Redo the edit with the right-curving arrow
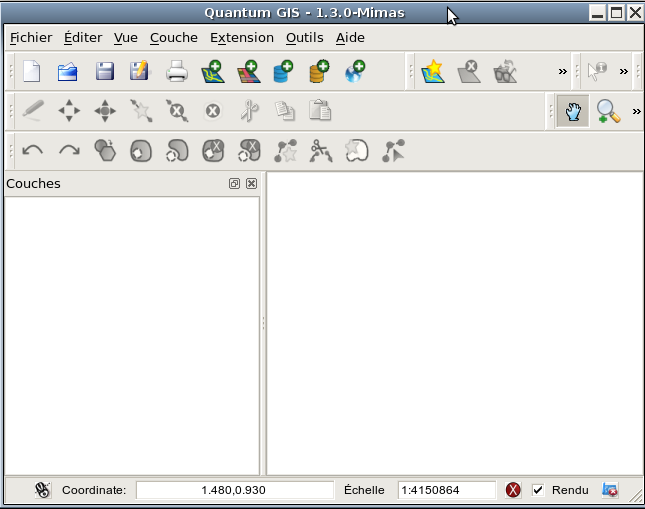 click(x=69, y=151)
